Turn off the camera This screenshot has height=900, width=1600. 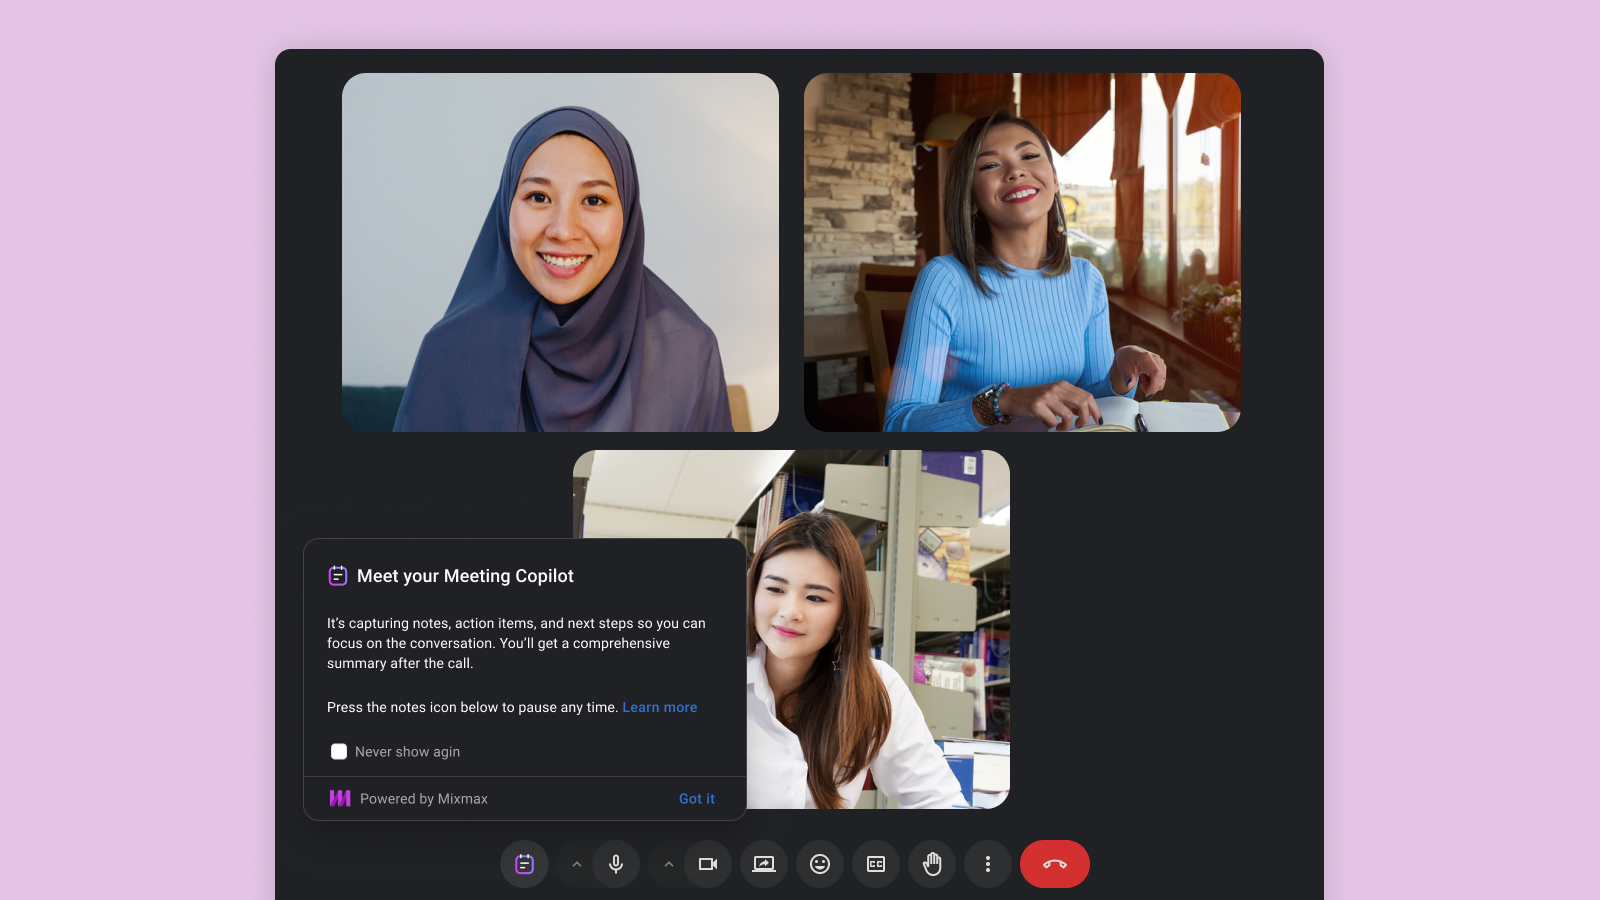tap(708, 863)
